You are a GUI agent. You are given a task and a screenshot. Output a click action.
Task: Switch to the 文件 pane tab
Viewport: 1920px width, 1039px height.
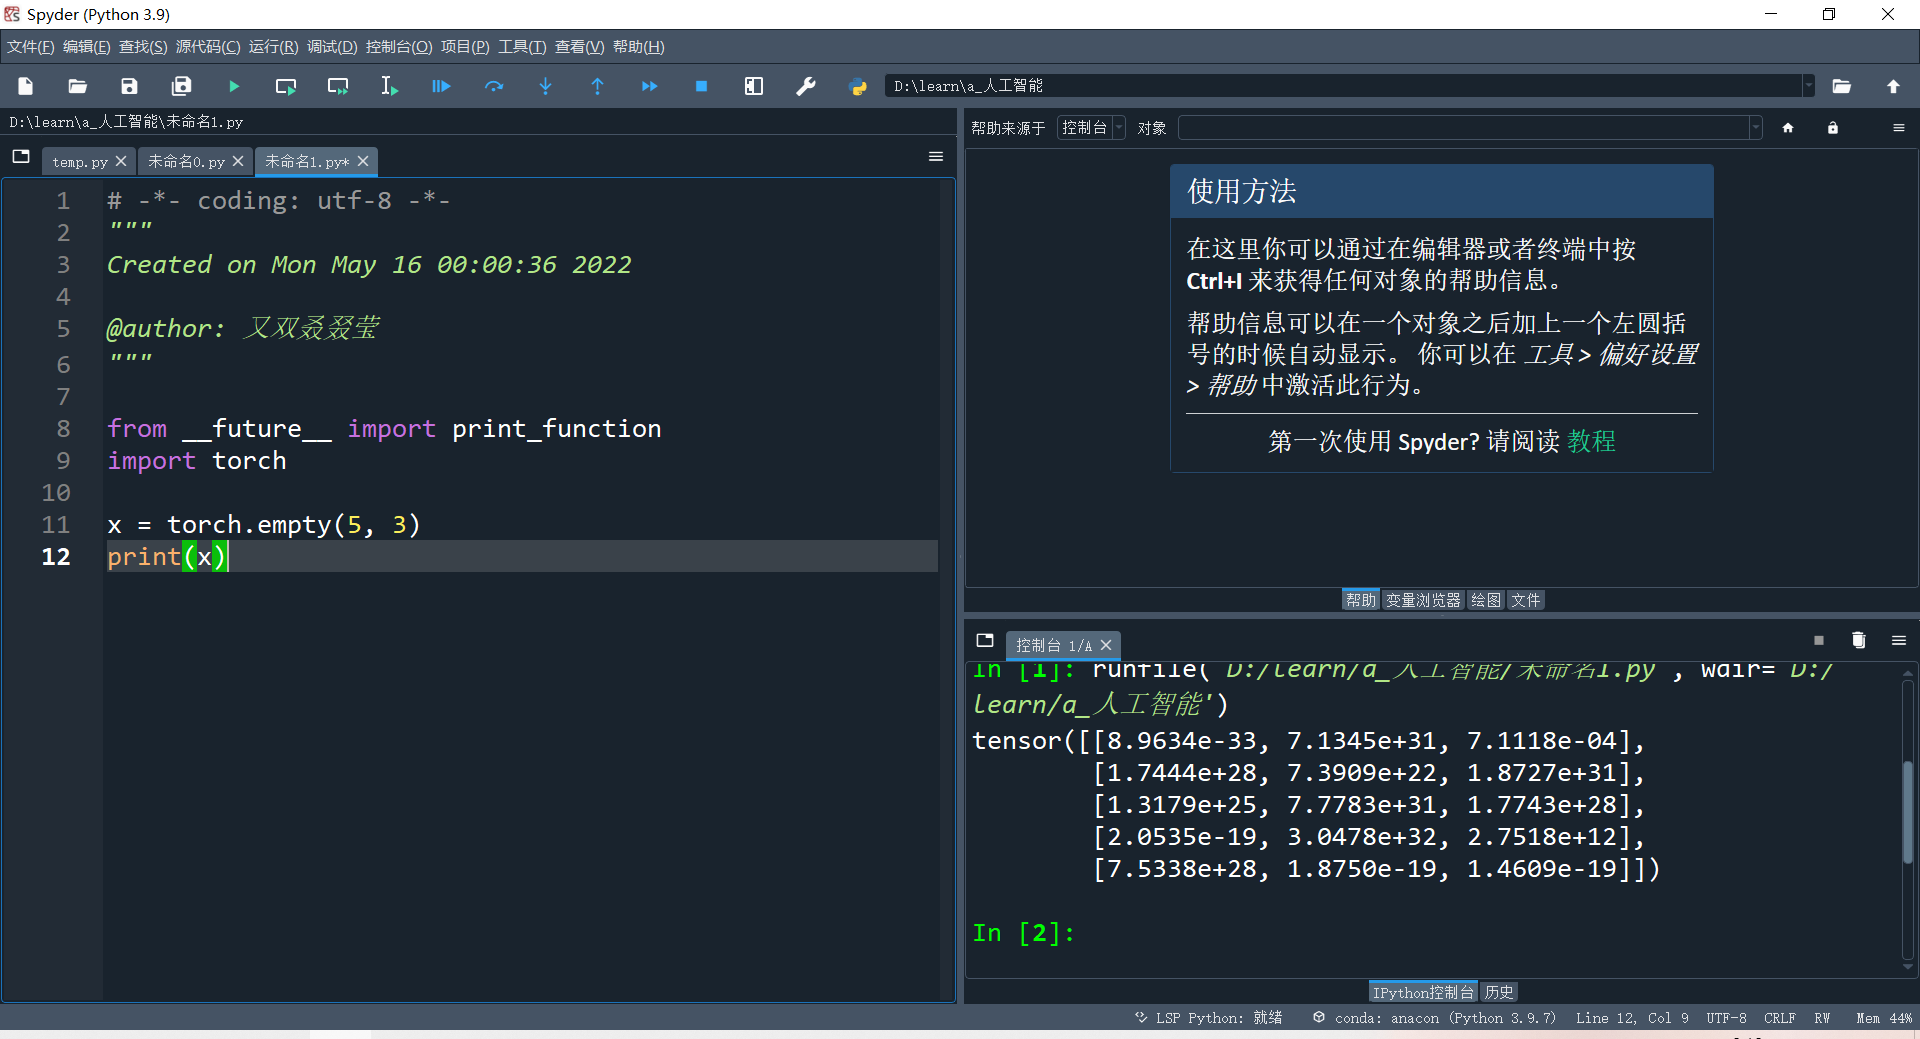tap(1526, 600)
